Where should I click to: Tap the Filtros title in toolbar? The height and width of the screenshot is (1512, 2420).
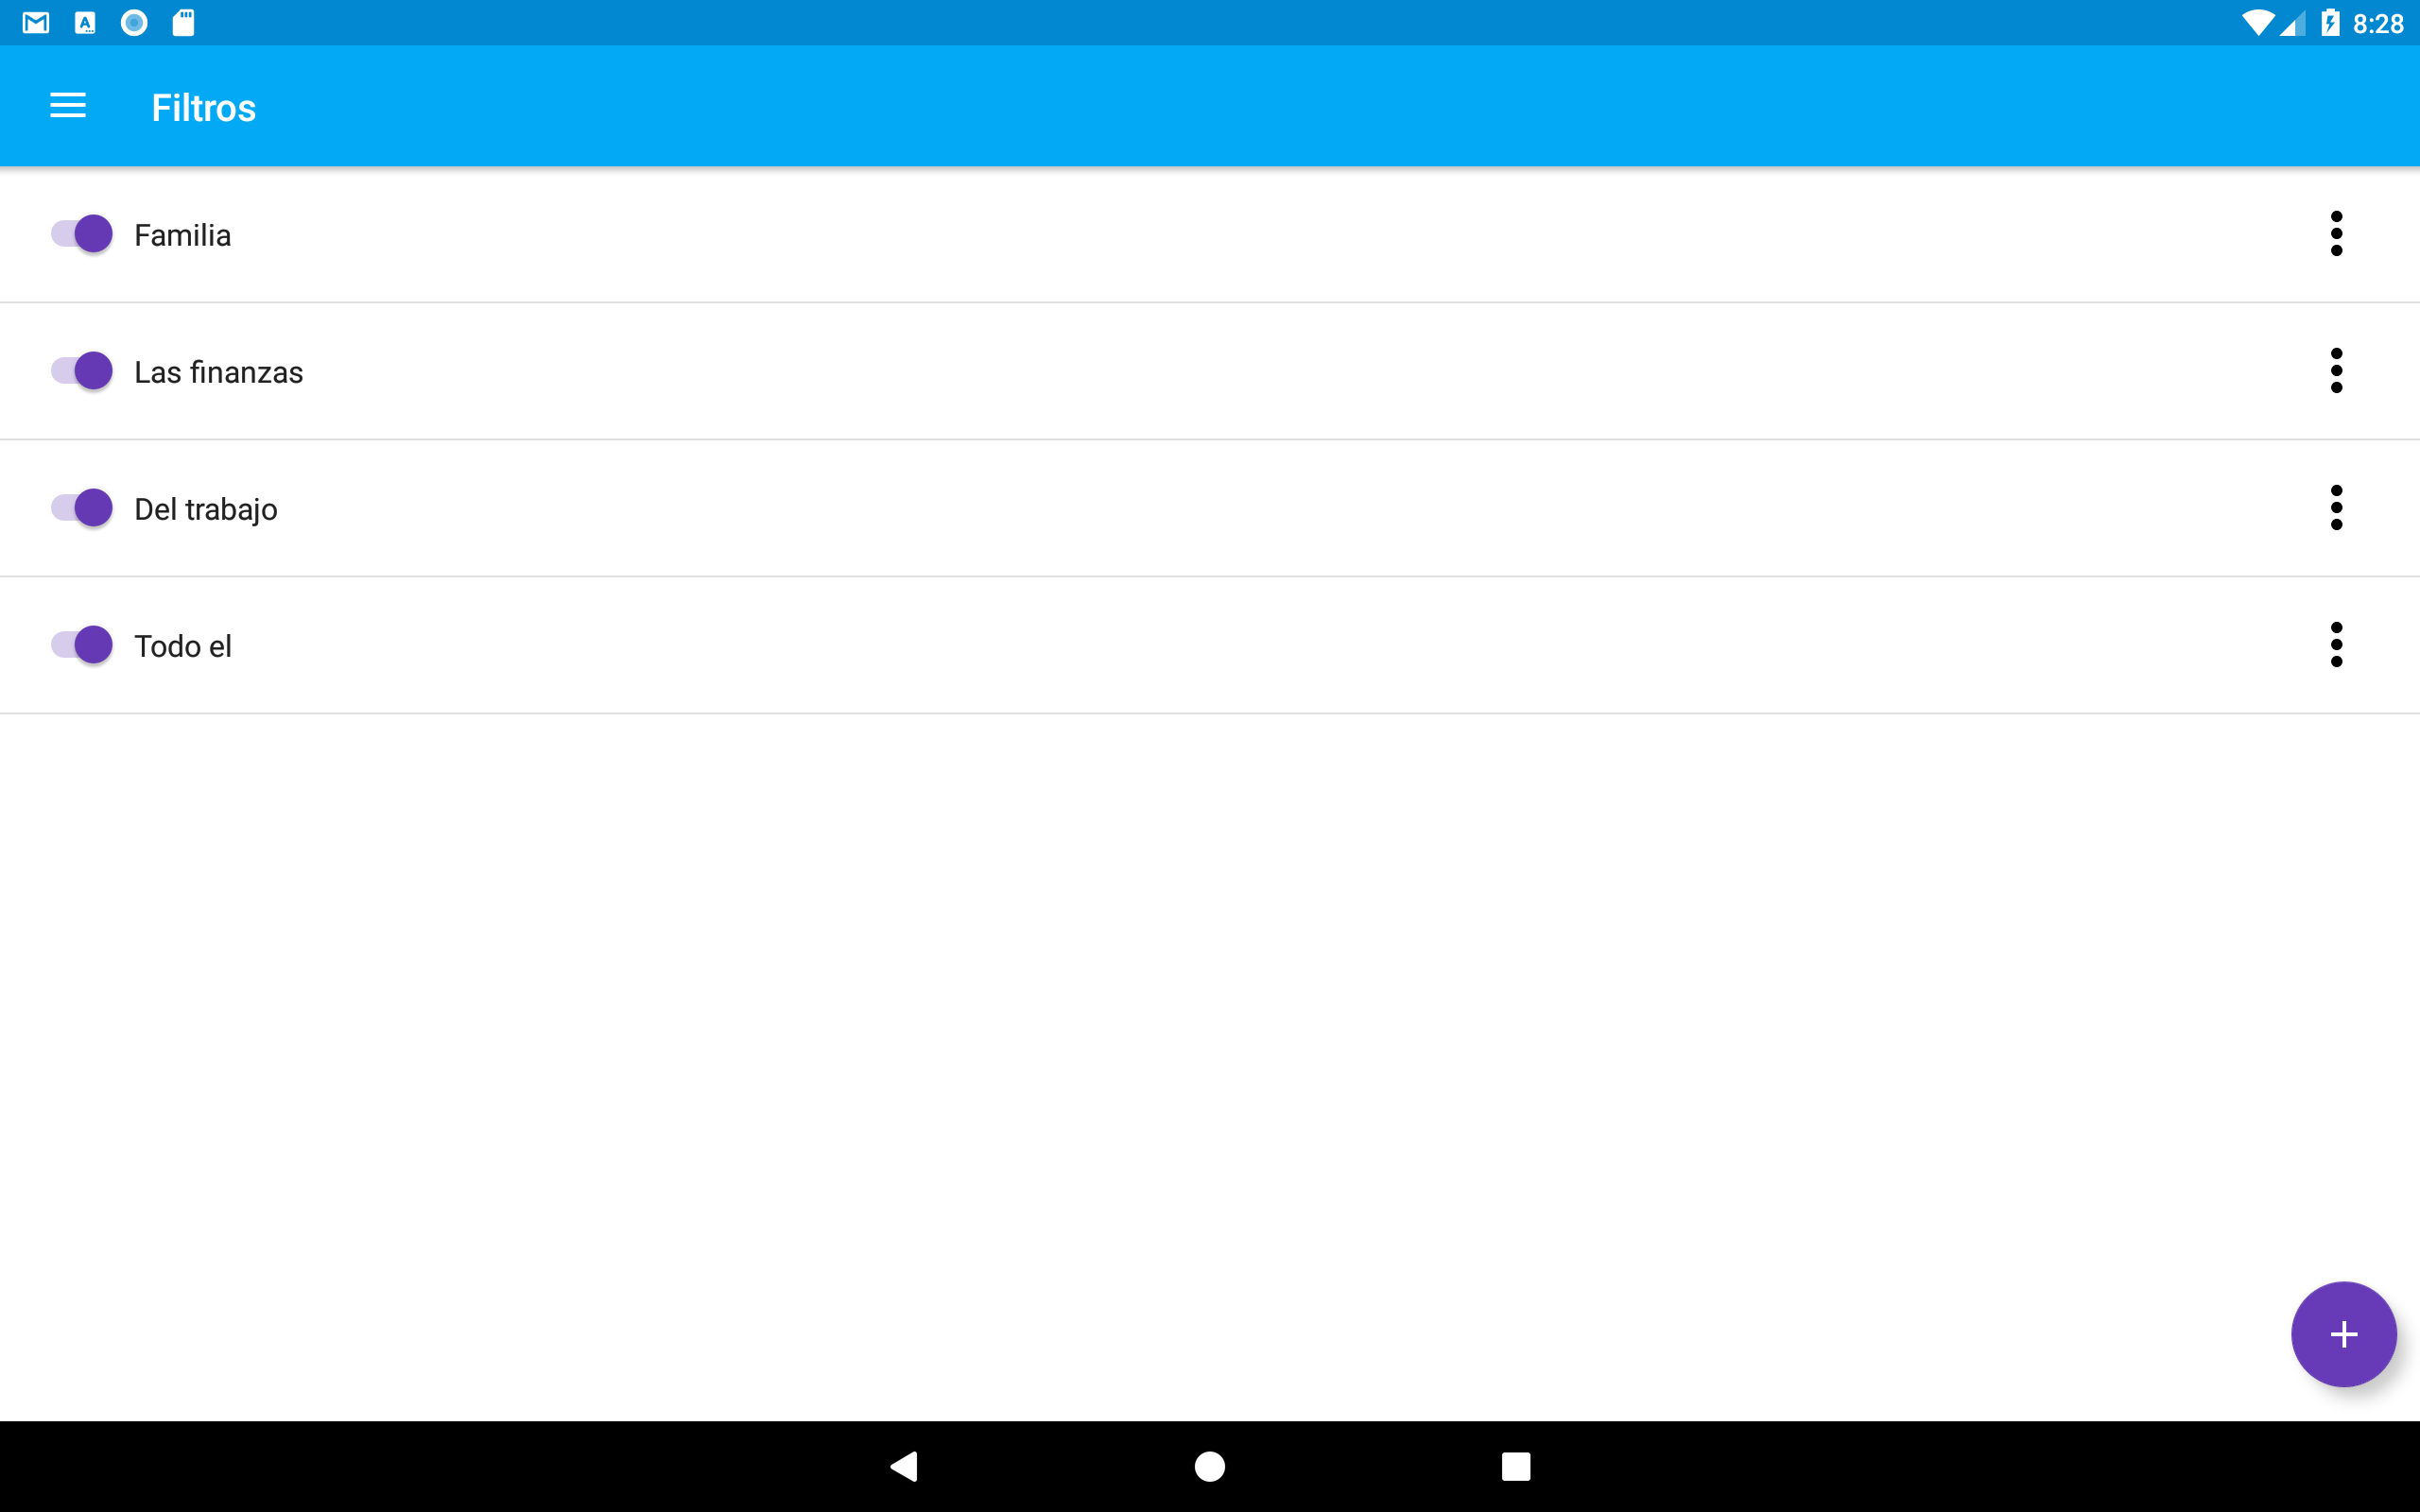204,107
